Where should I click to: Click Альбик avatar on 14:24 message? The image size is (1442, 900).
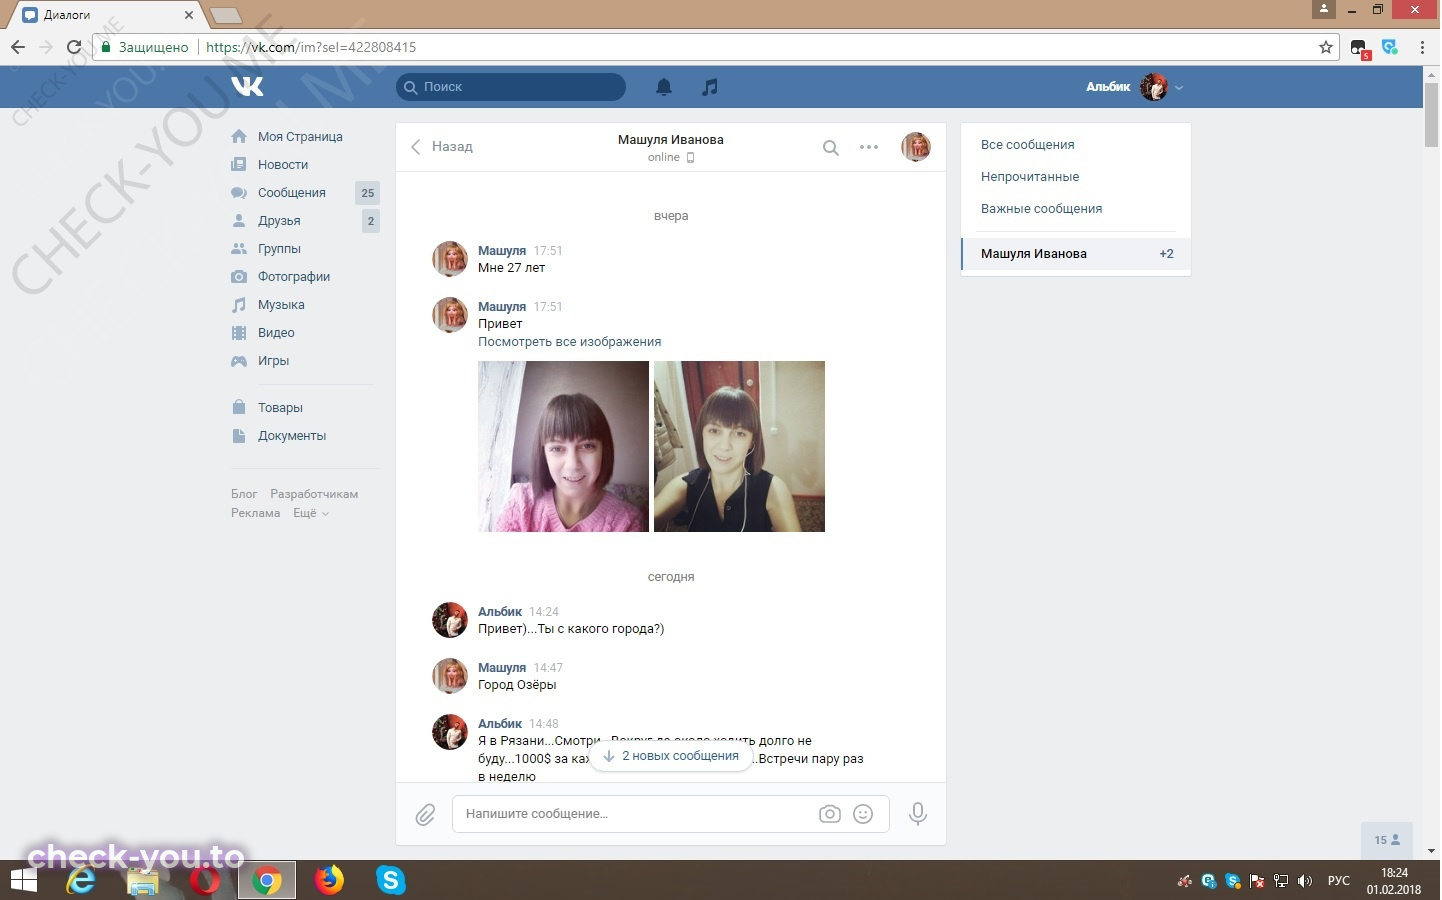pyautogui.click(x=449, y=620)
